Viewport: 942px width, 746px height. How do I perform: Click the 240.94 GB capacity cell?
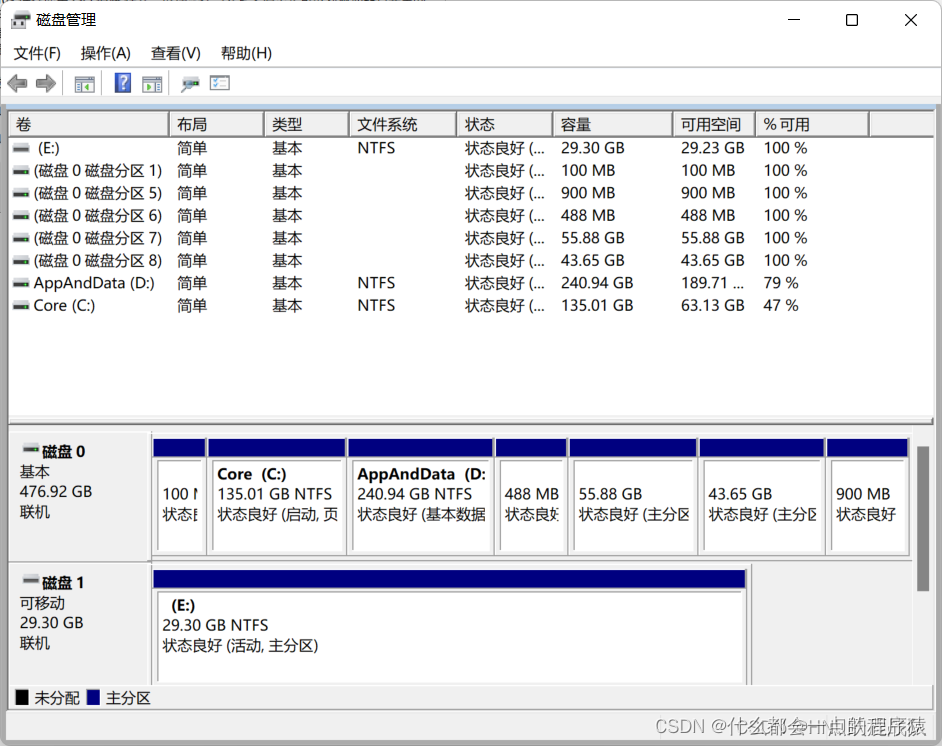click(597, 284)
